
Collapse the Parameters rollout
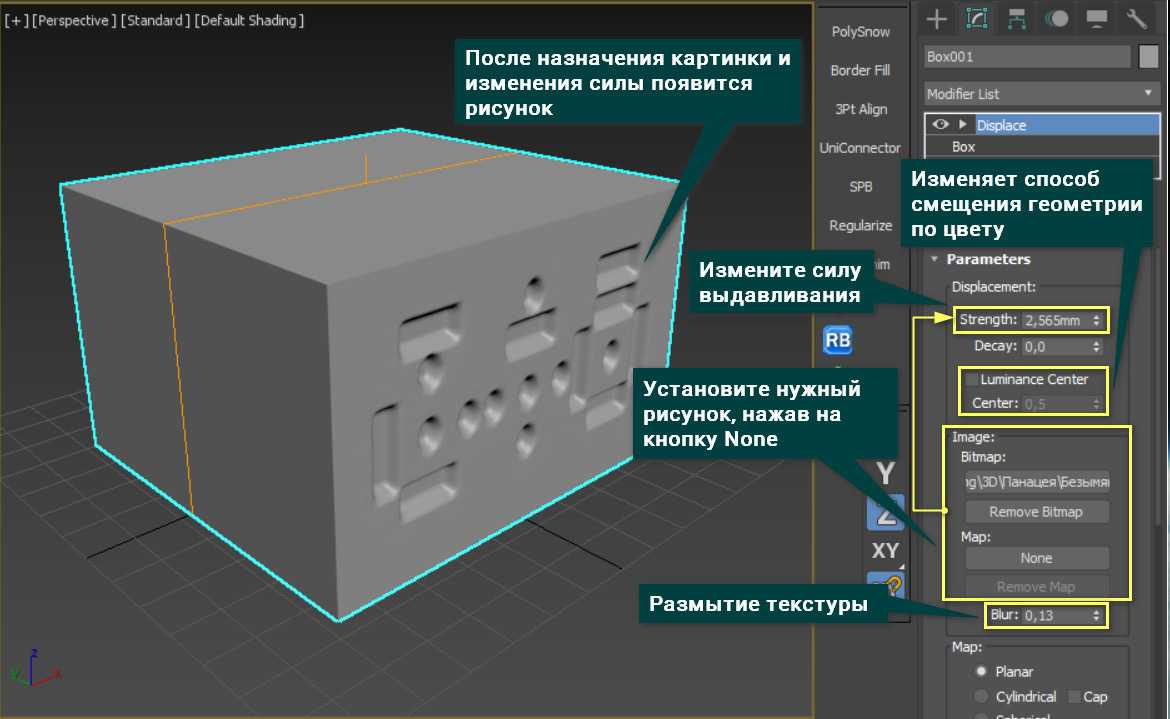click(x=935, y=259)
